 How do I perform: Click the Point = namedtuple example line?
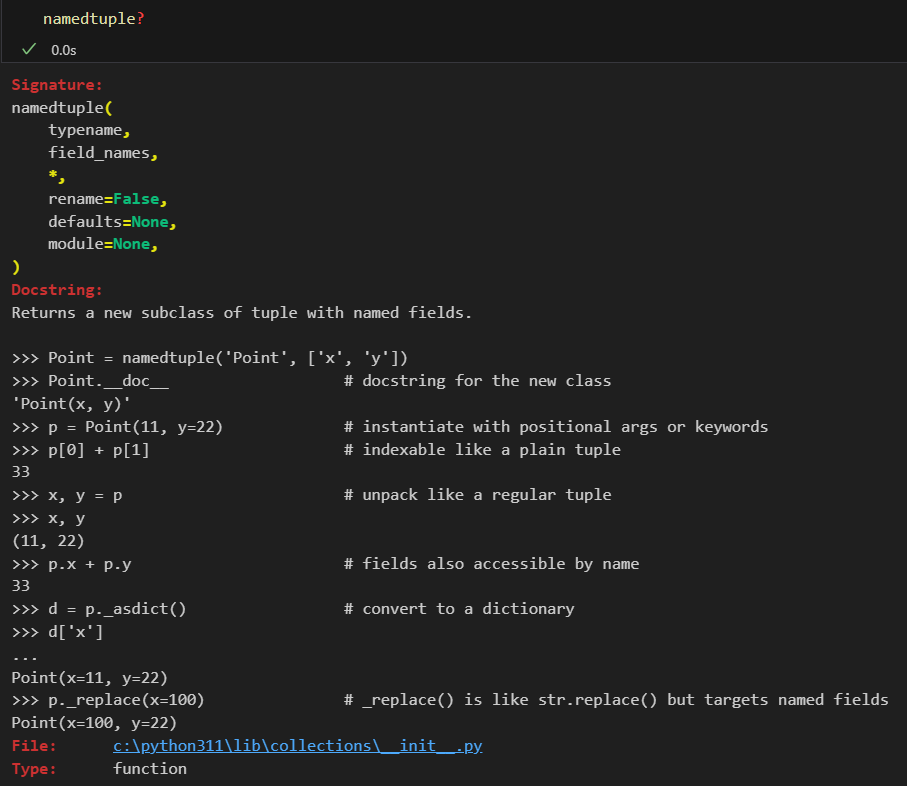[x=209, y=358]
